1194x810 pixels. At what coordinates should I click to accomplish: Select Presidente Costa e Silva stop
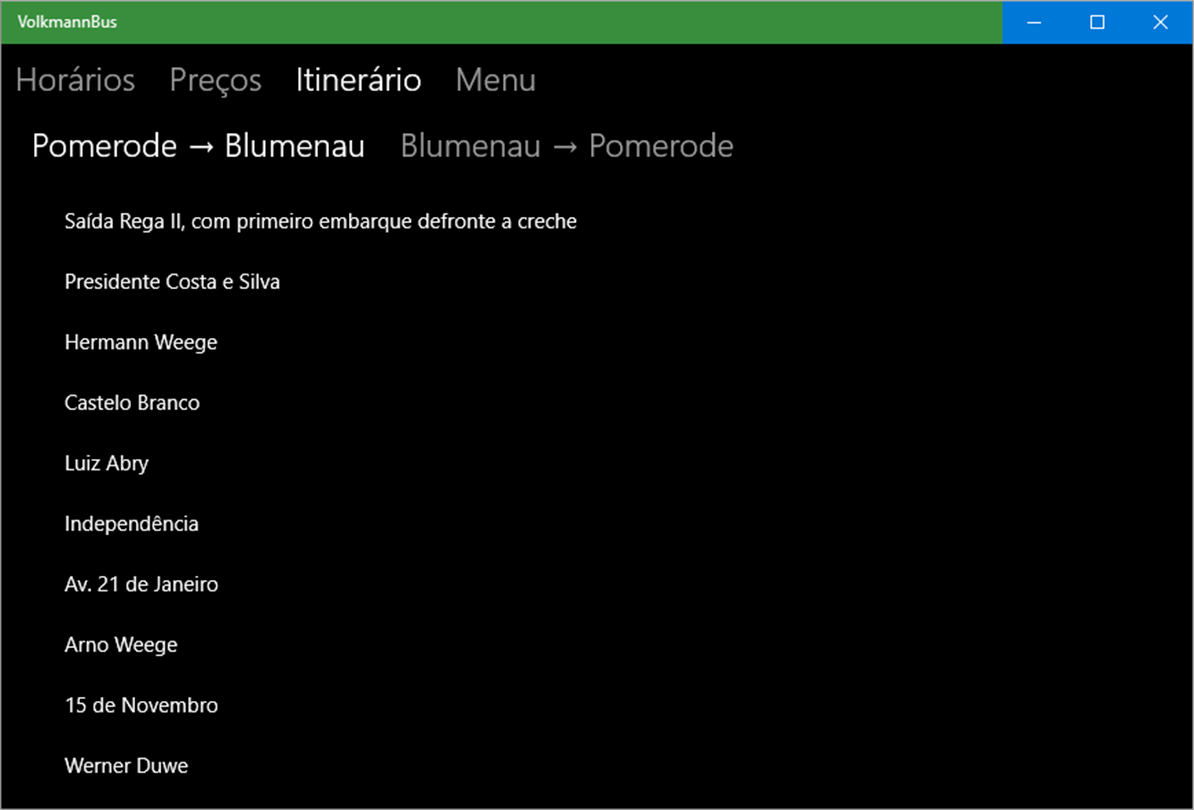(172, 282)
